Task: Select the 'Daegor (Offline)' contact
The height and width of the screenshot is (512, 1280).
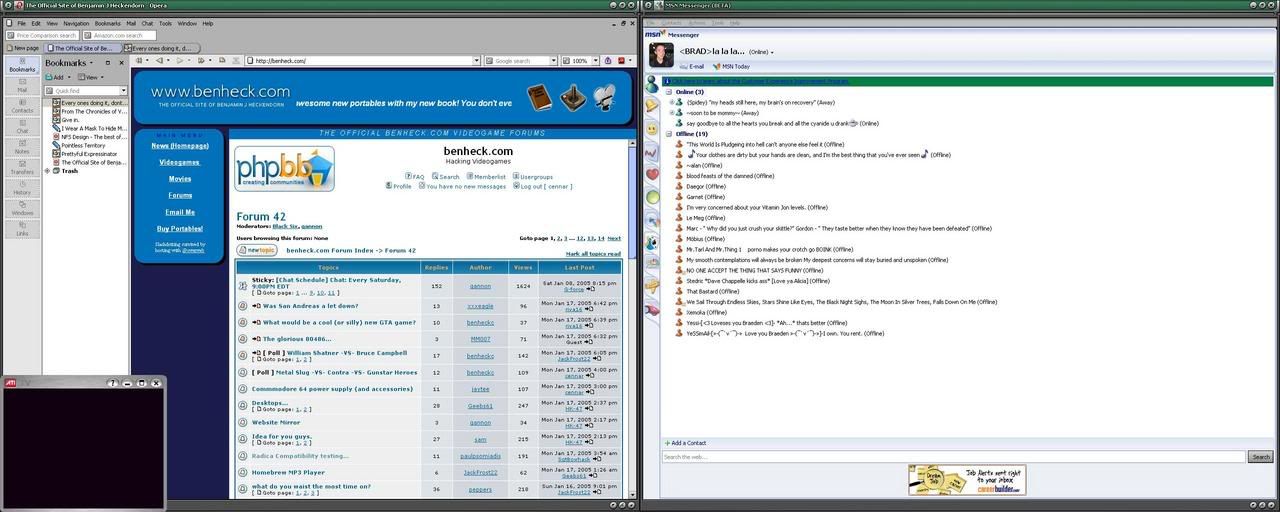Action: (x=706, y=186)
